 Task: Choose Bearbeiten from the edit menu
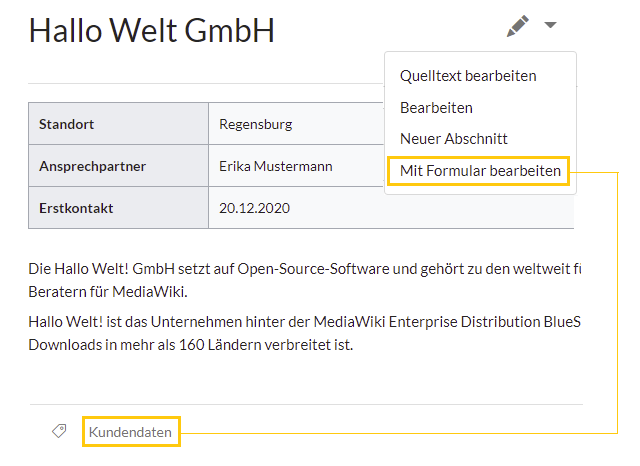436,108
